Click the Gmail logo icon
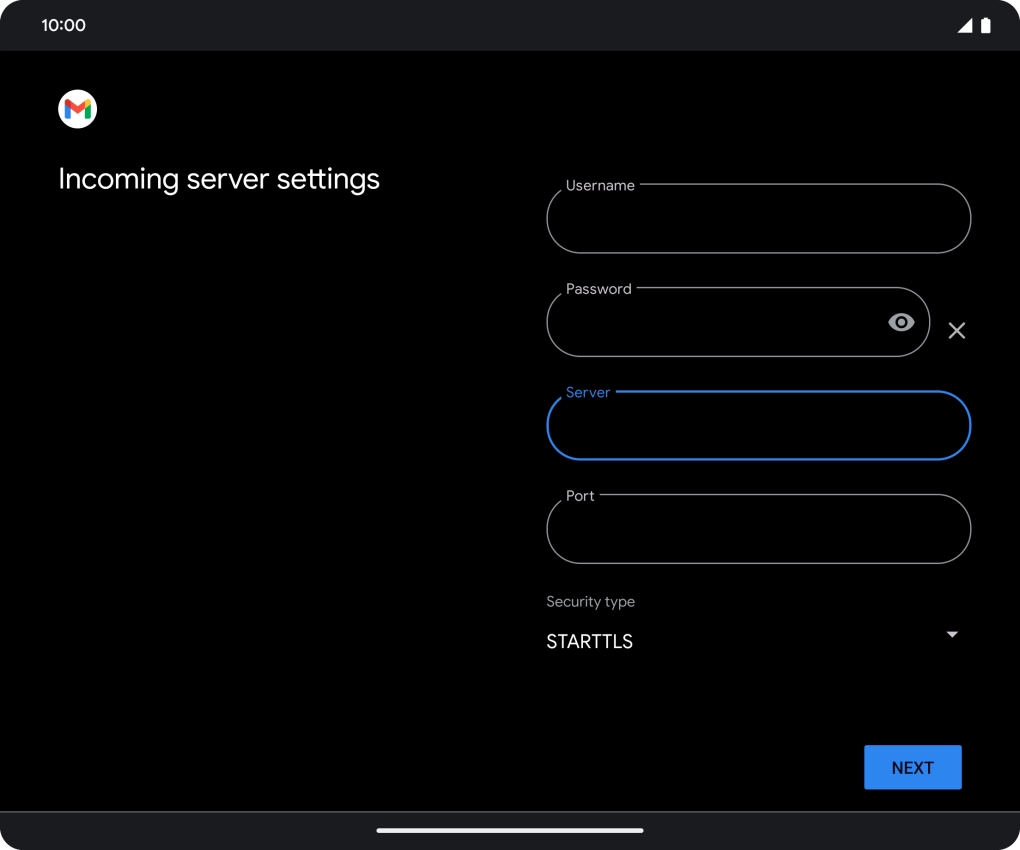 click(77, 109)
